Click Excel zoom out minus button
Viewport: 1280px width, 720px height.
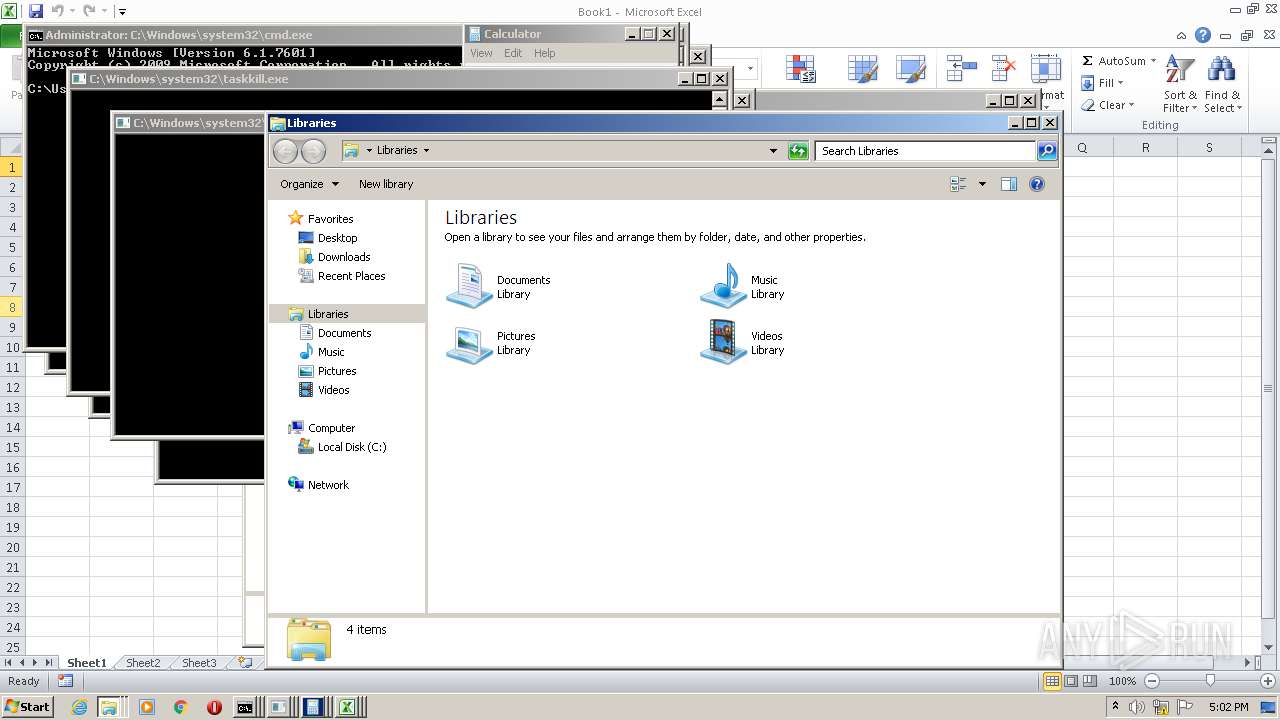[1151, 681]
